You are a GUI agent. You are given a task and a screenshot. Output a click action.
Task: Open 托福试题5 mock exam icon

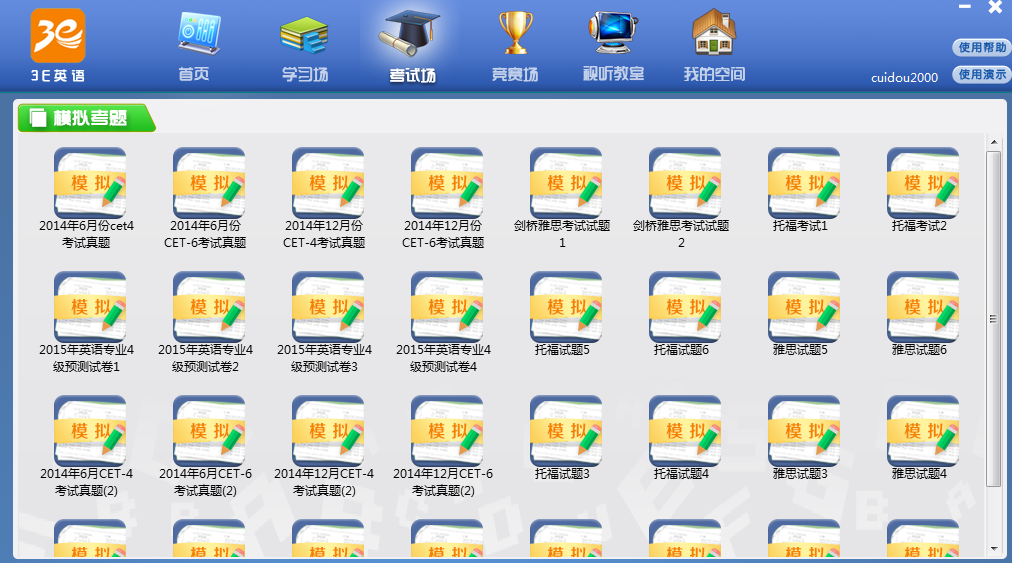point(566,307)
